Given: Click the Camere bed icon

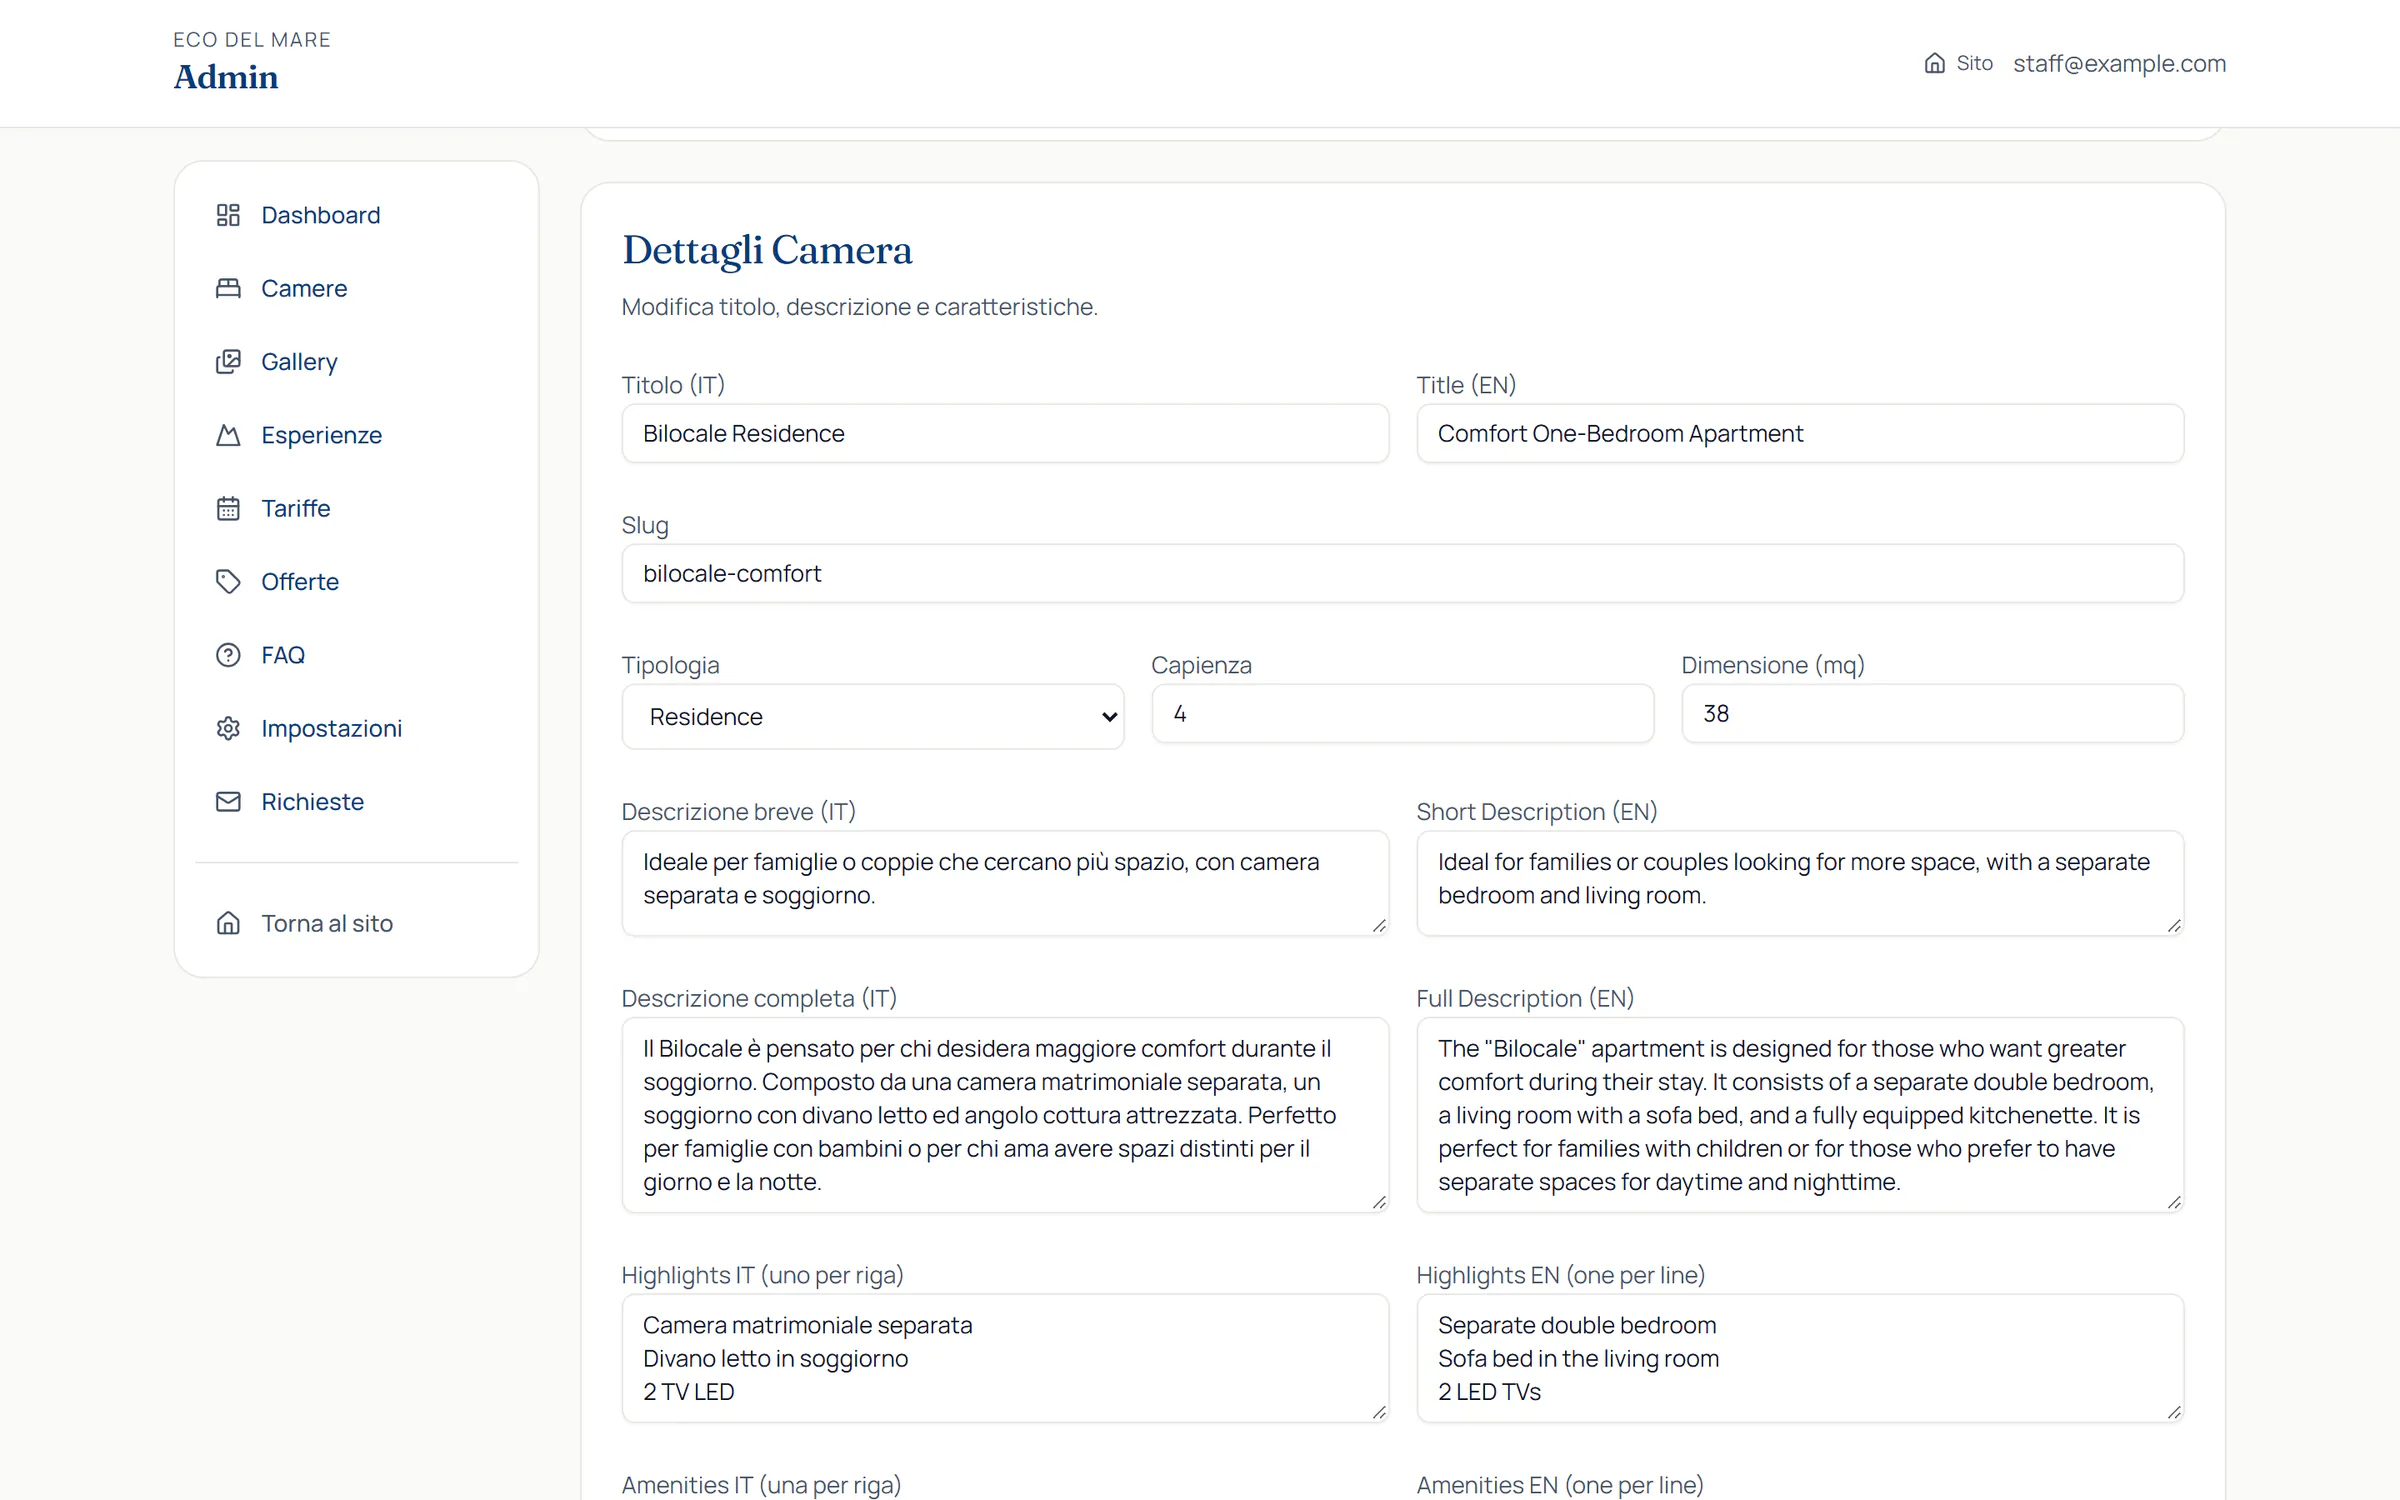Looking at the screenshot, I should 228,288.
